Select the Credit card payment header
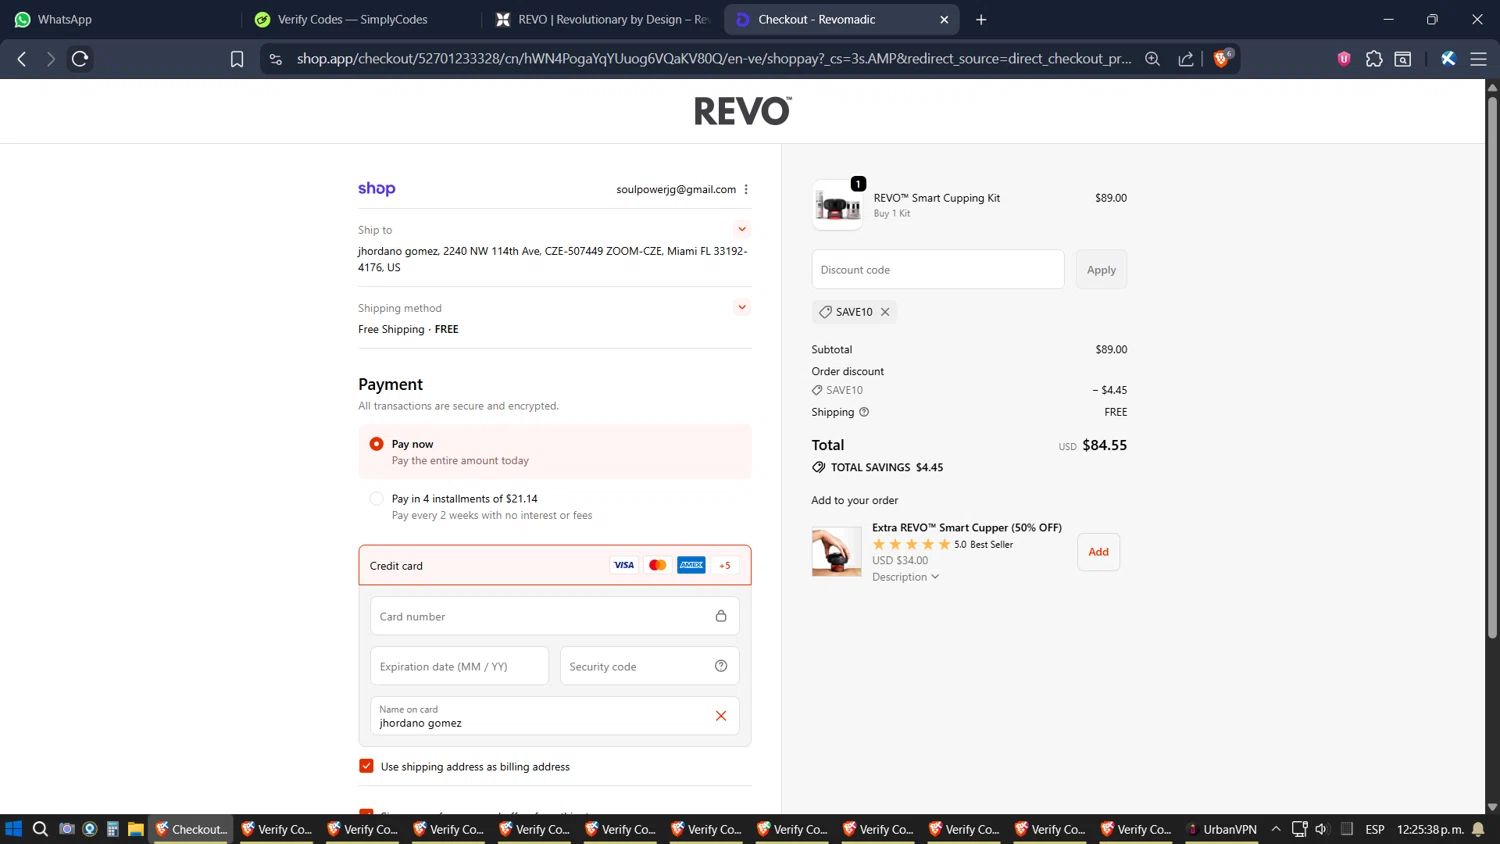 555,565
